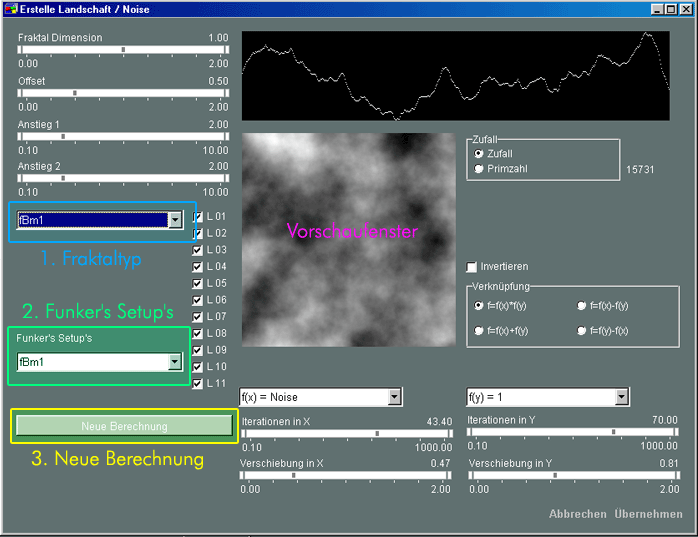
Task: Enable the Invertieren checkbox
Action: point(472,267)
